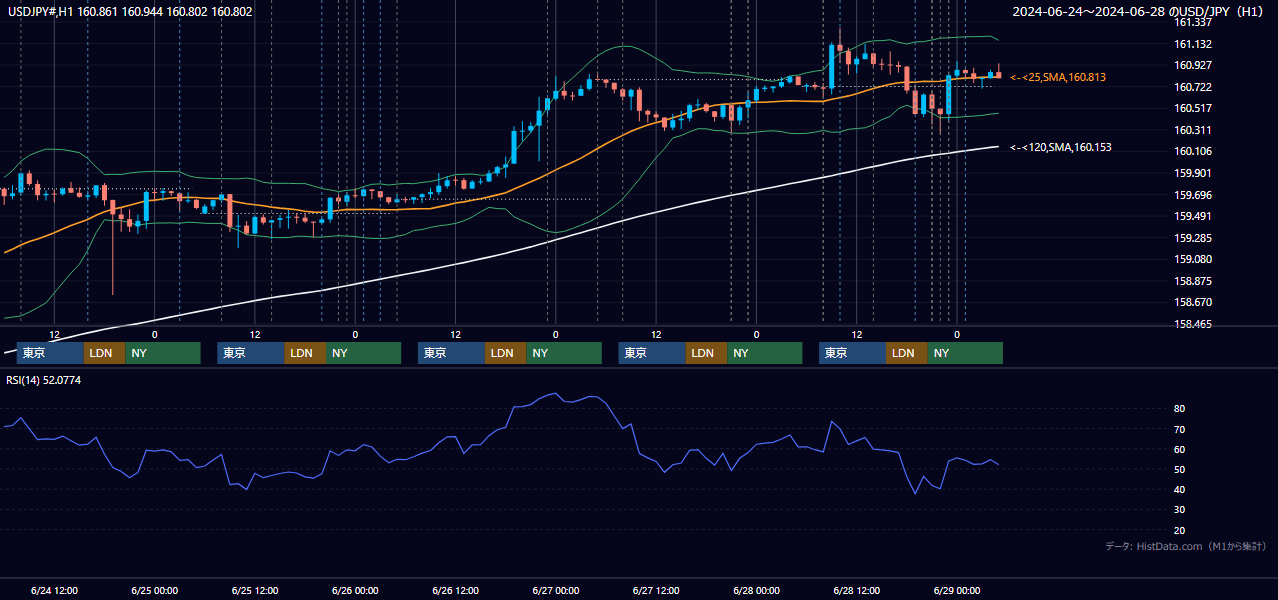This screenshot has width=1278, height=600.
Task: Select the 6/29 00:00 date label
Action: coord(957,590)
